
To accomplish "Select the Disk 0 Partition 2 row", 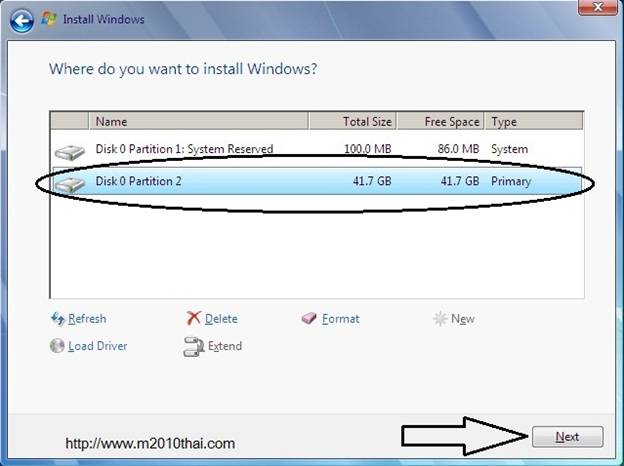I will 317,181.
